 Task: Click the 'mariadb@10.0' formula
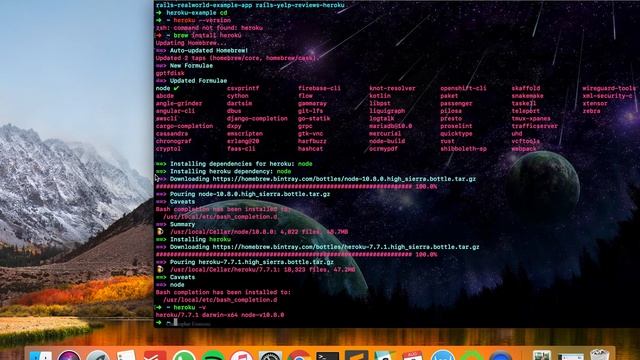tap(391, 126)
